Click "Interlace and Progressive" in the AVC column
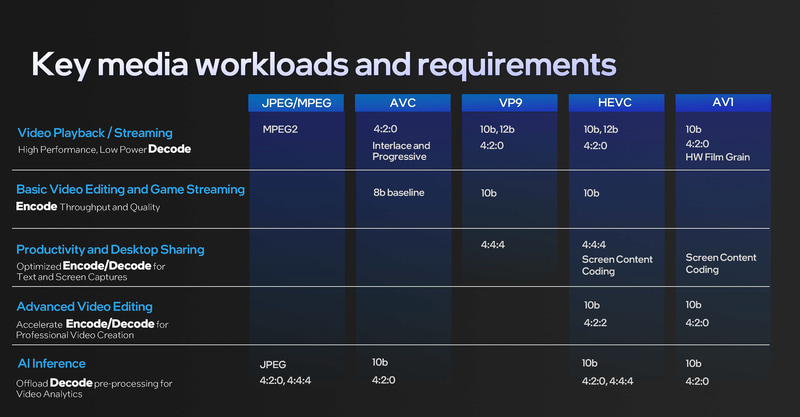Screen dimensions: 800x417 tap(401, 151)
